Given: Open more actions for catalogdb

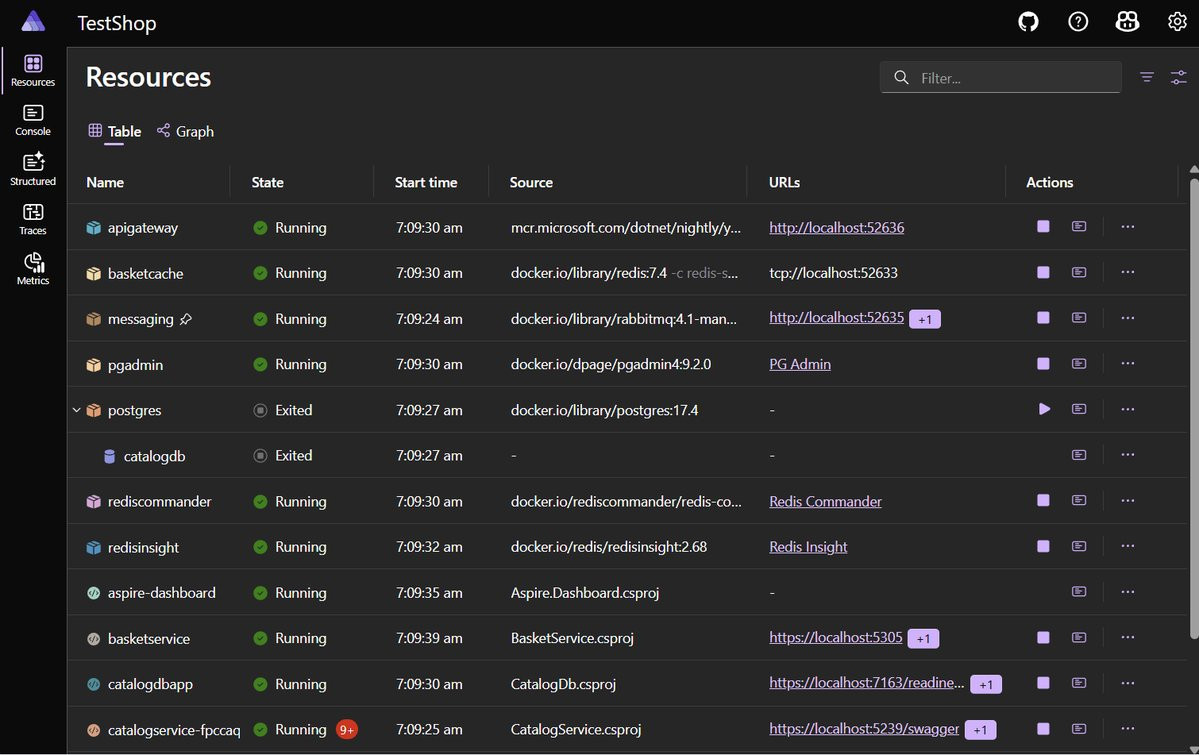Looking at the screenshot, I should (1128, 455).
